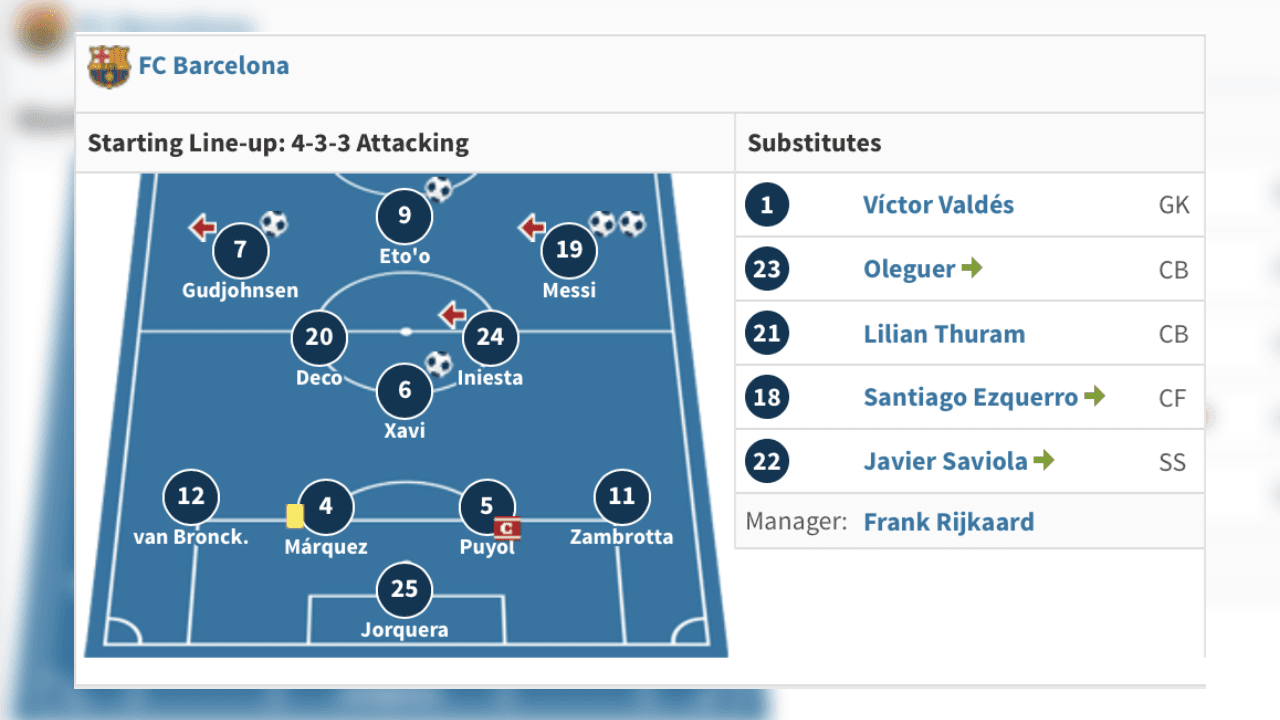Click the red substitution arrow near Messi
The image size is (1280, 720).
point(532,228)
